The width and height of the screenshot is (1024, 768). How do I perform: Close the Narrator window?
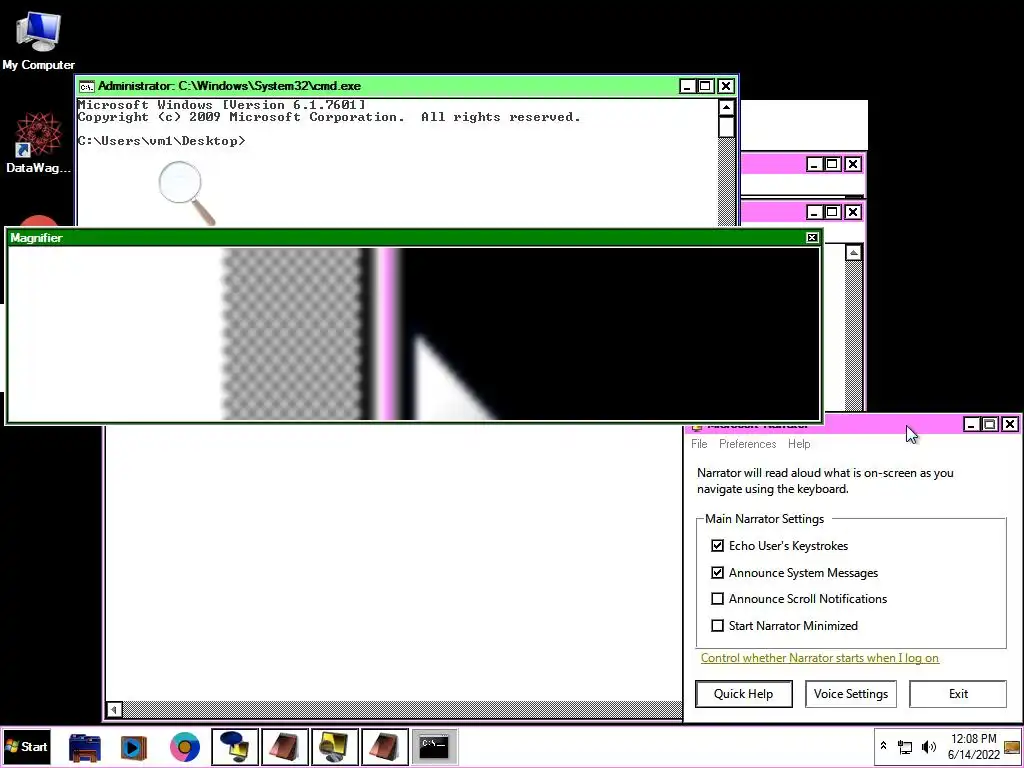tap(1010, 424)
